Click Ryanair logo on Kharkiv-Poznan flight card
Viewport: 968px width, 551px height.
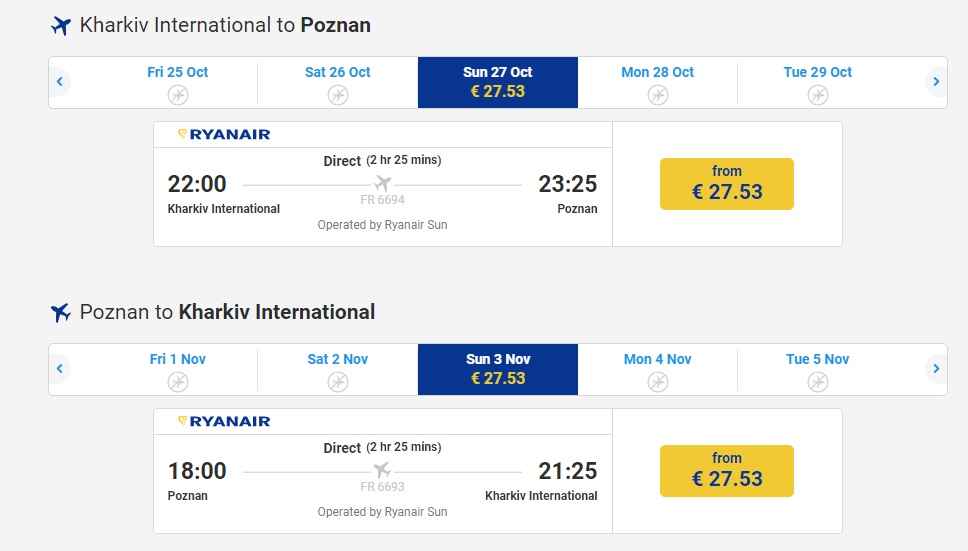click(224, 134)
